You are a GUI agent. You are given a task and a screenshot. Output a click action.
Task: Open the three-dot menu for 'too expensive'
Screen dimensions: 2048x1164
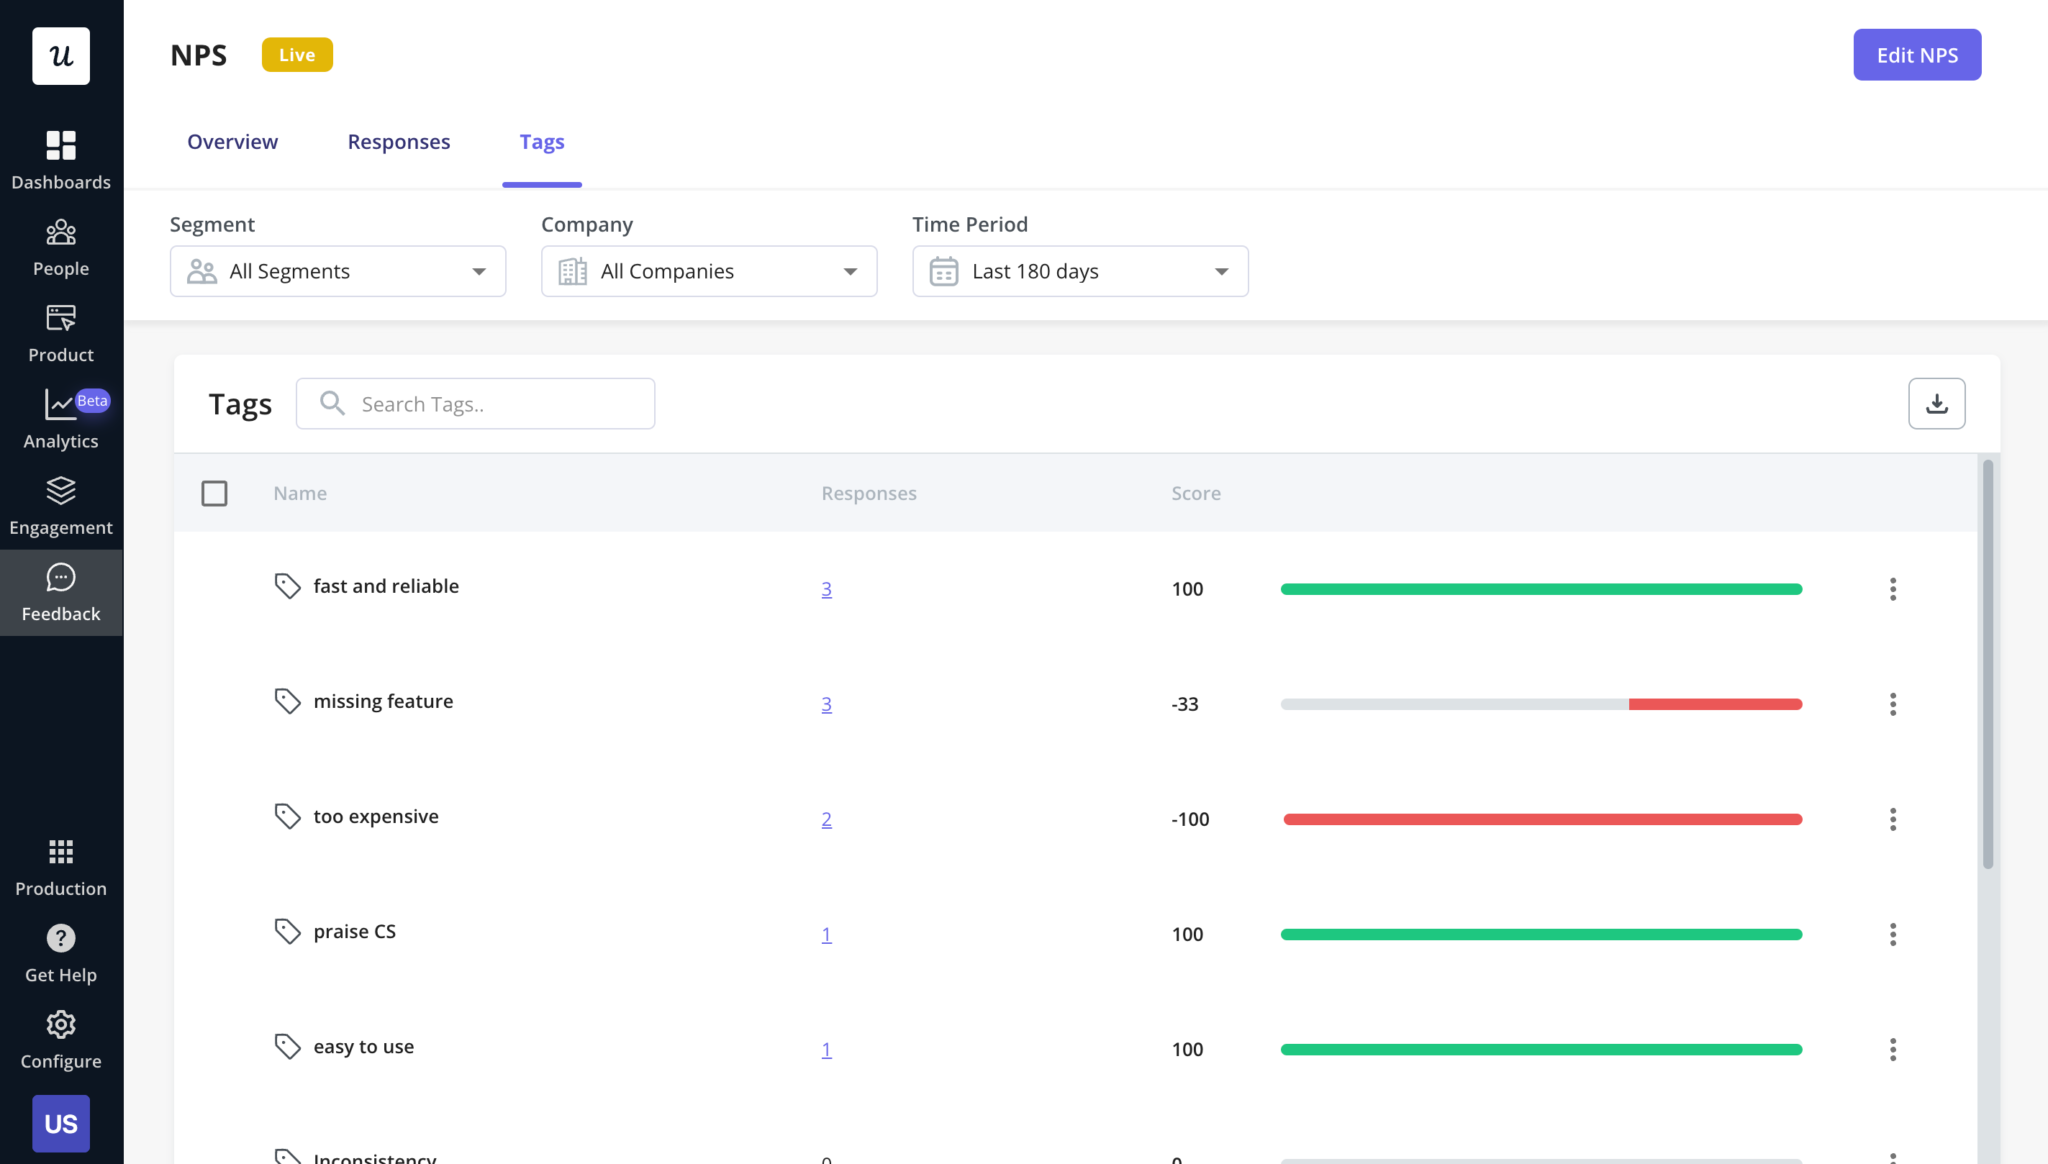pos(1892,819)
